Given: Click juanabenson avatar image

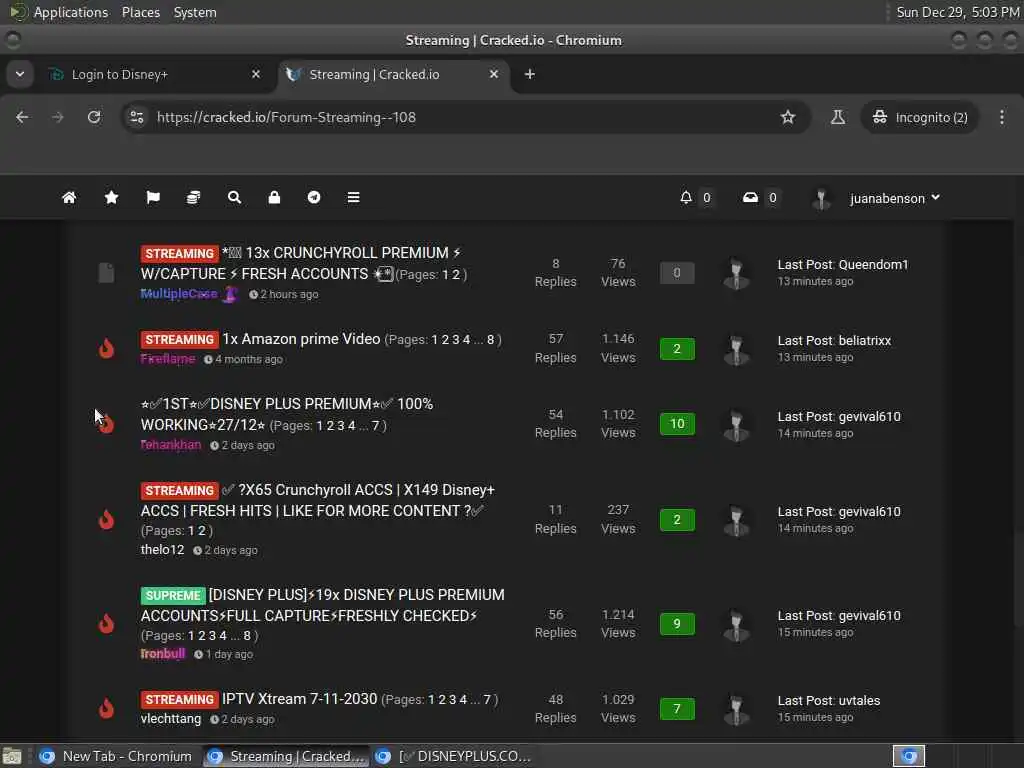Looking at the screenshot, I should point(821,199).
